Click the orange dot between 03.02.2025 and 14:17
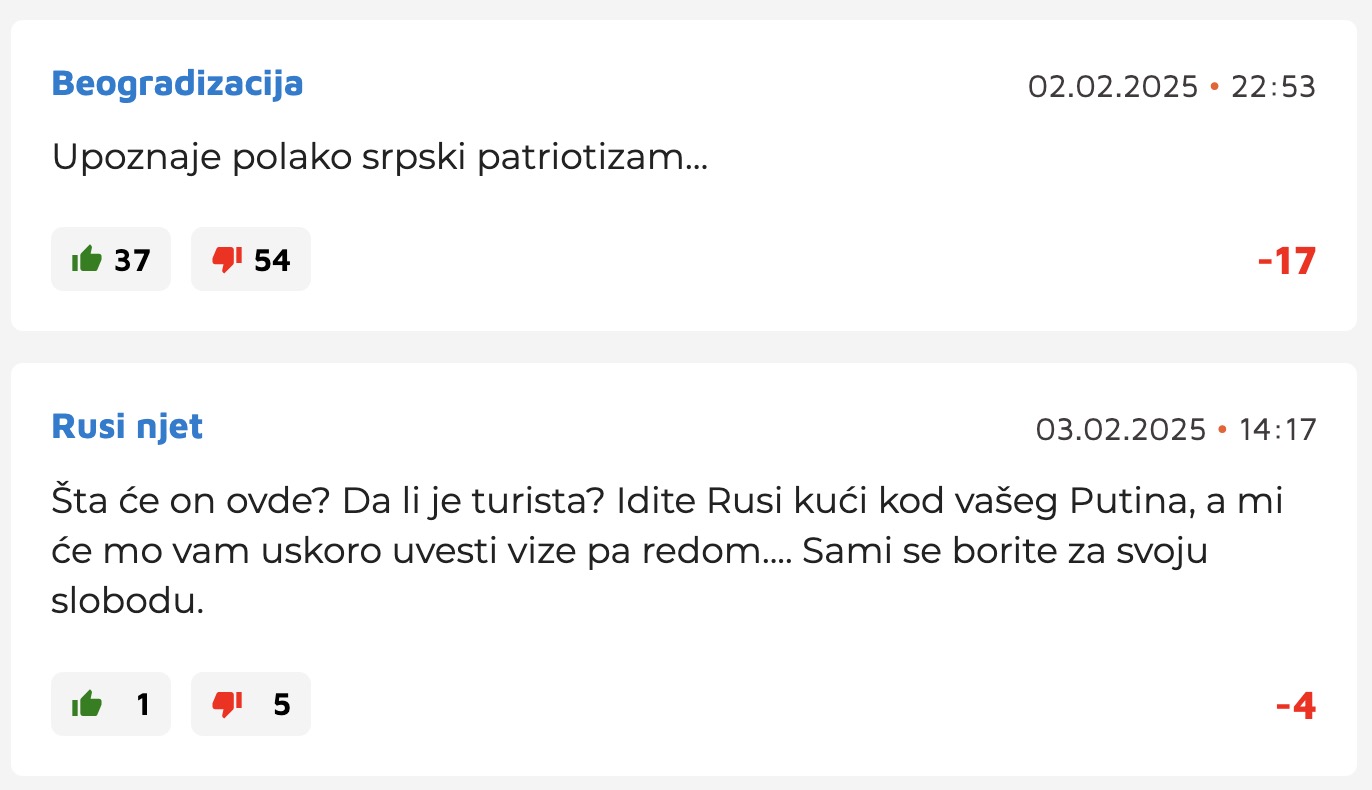The height and width of the screenshot is (790, 1372). point(1222,431)
